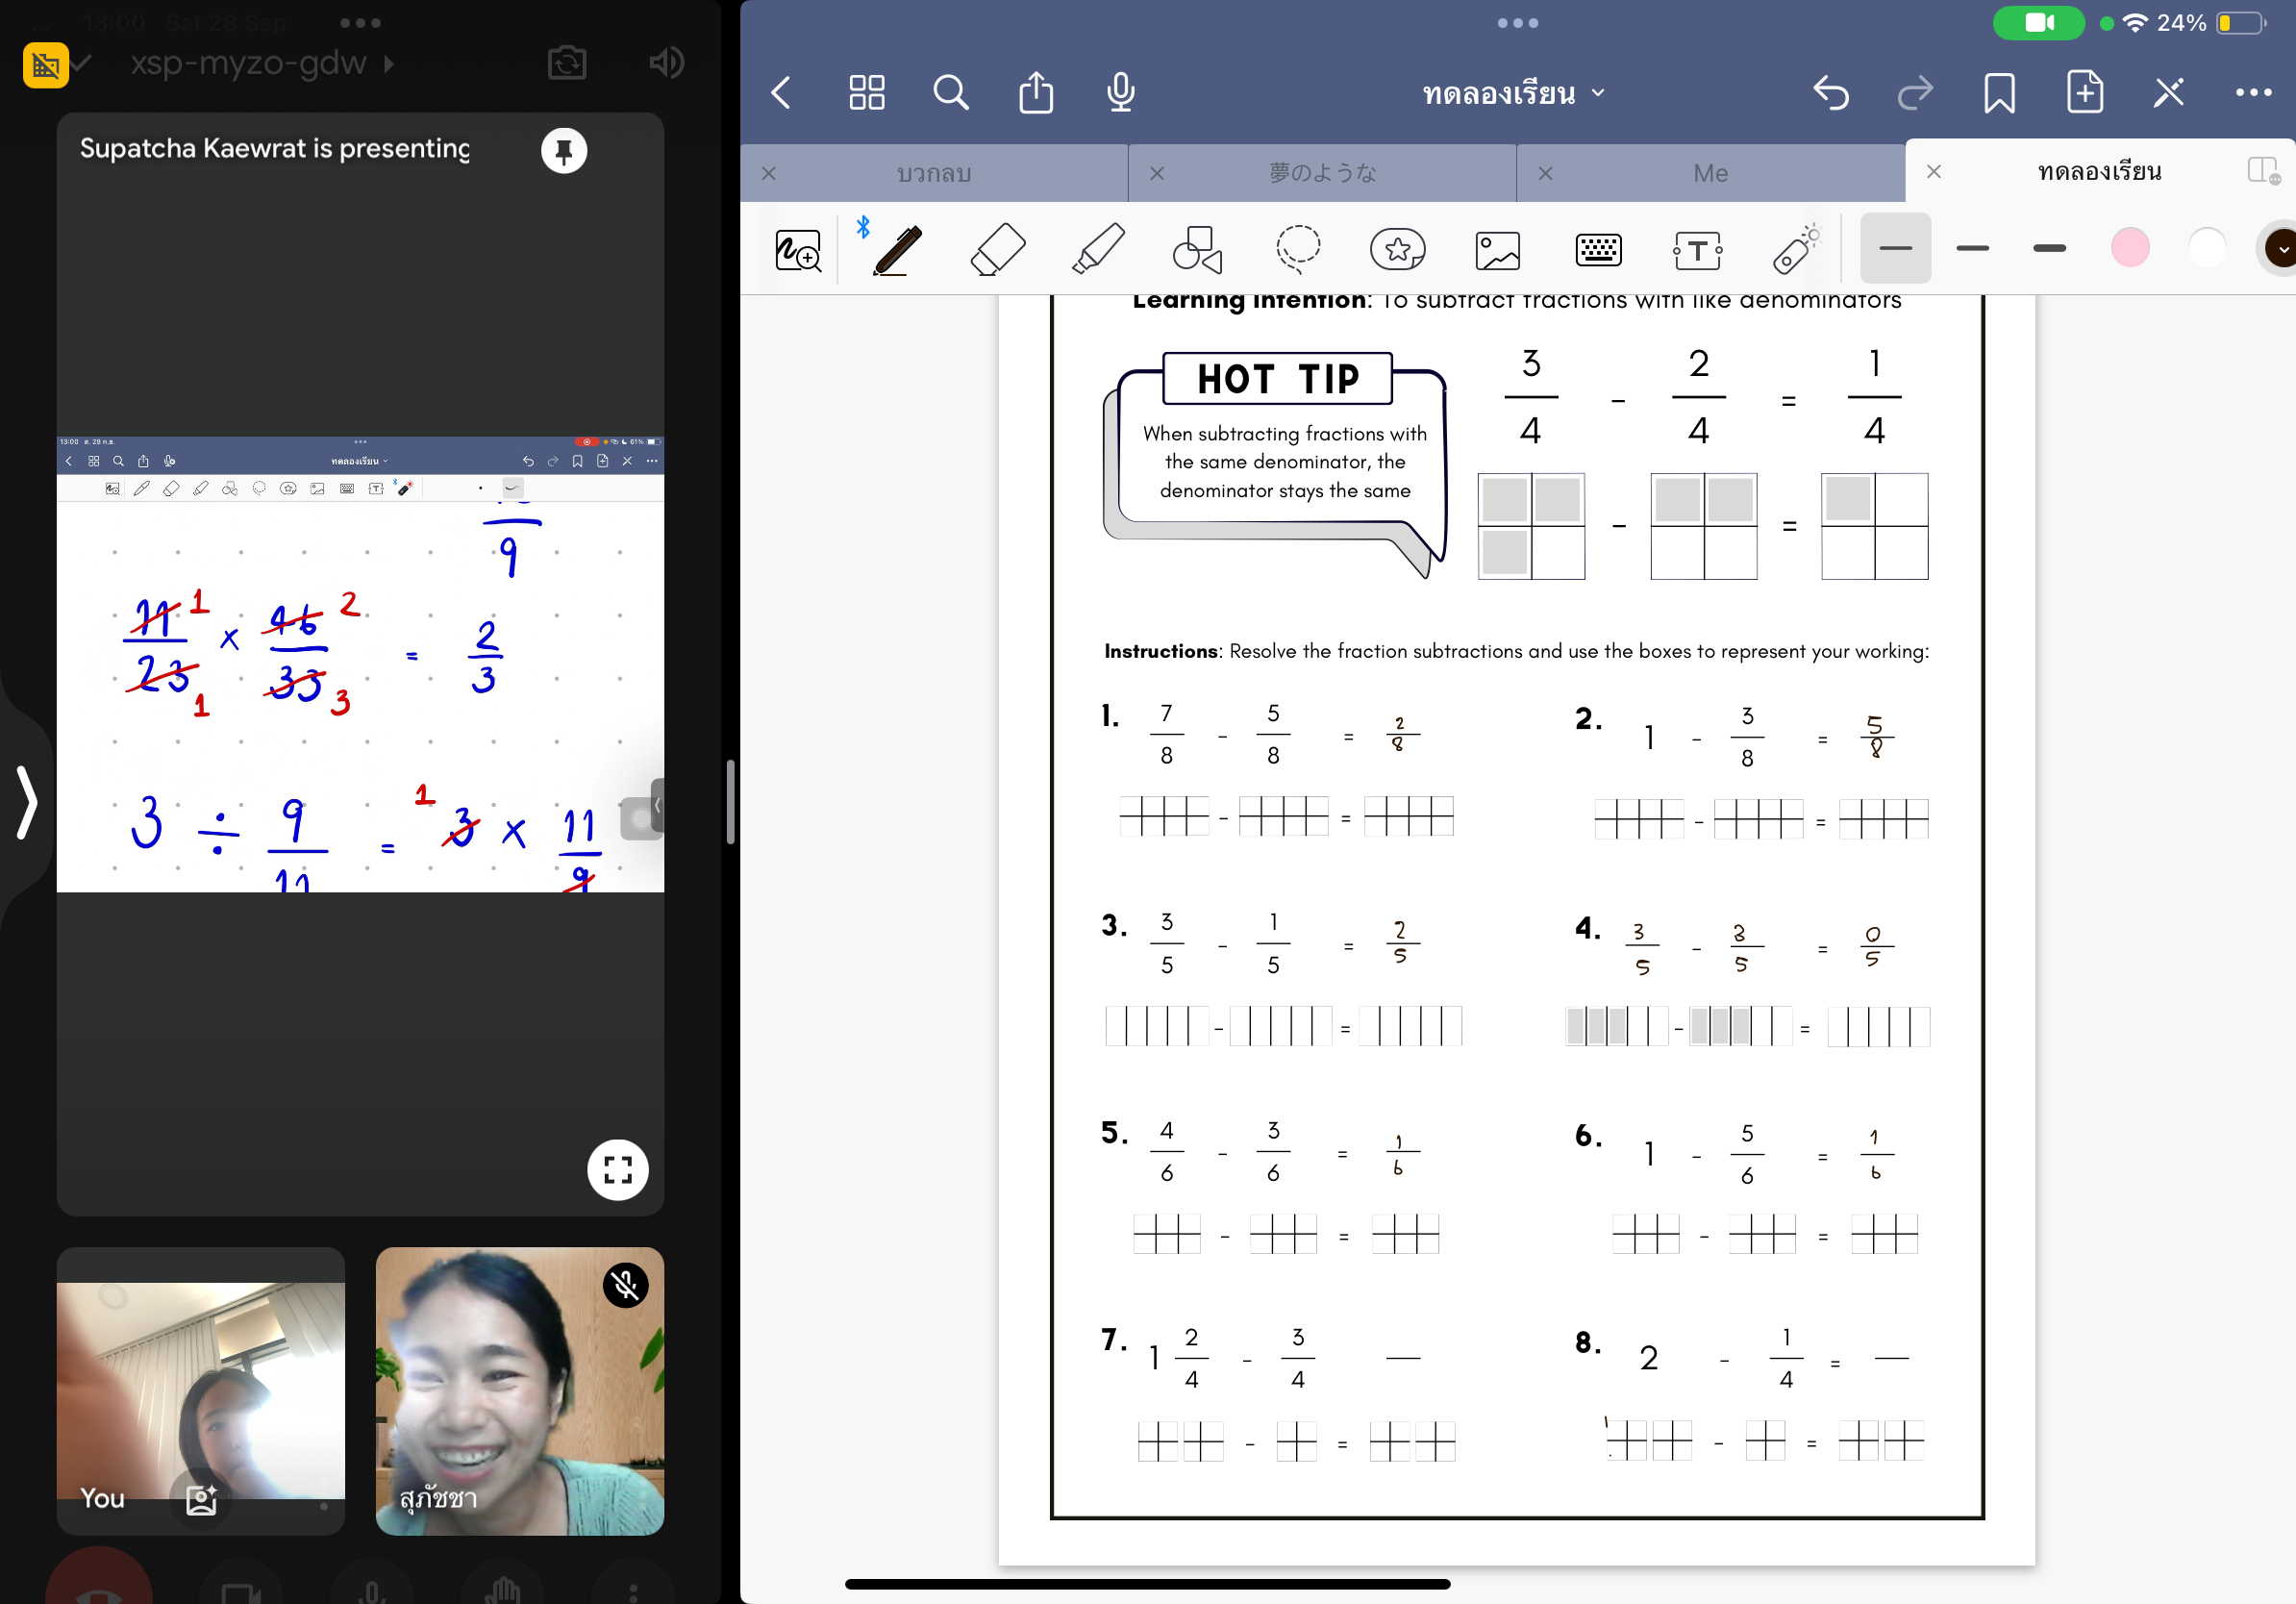
Task: Click the microphone record icon
Action: point(1121,93)
